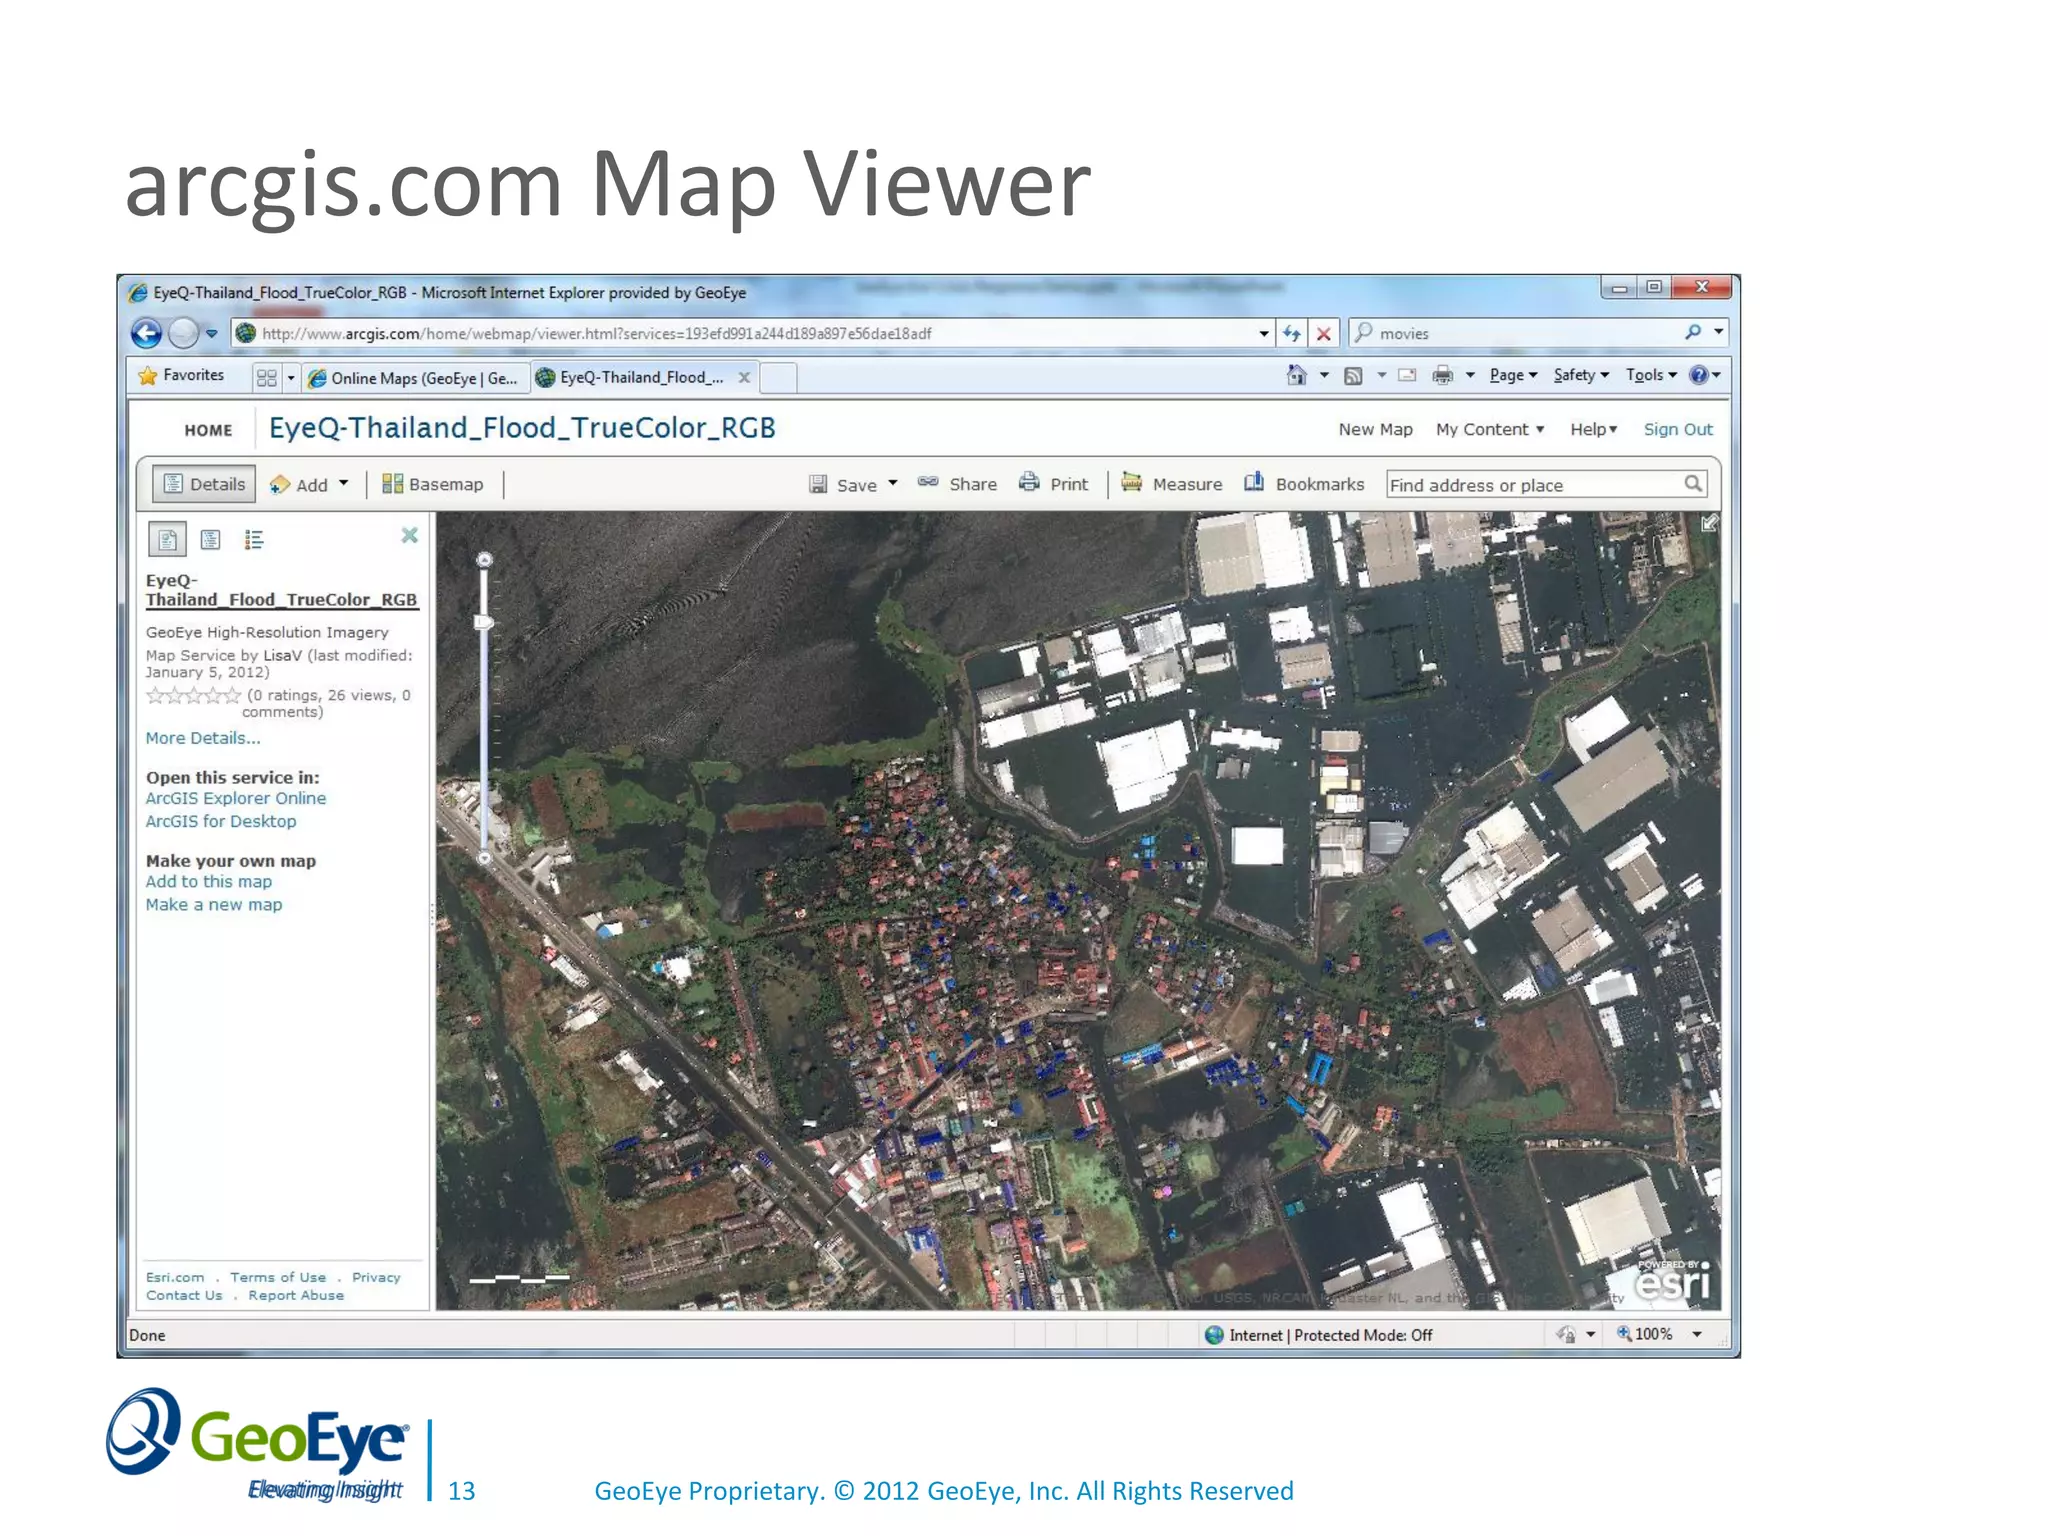Open the address bar history dropdown
The height and width of the screenshot is (1536, 2048).
1264,333
